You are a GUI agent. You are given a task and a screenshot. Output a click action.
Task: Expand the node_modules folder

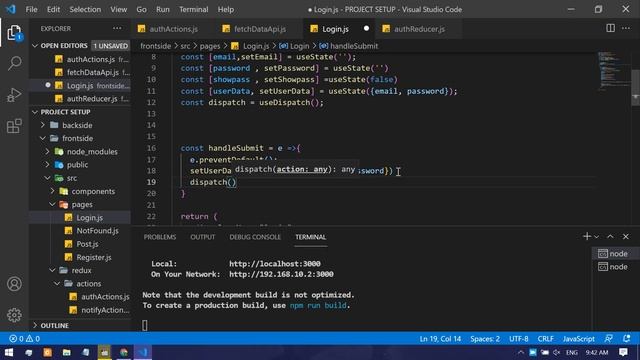click(47, 151)
